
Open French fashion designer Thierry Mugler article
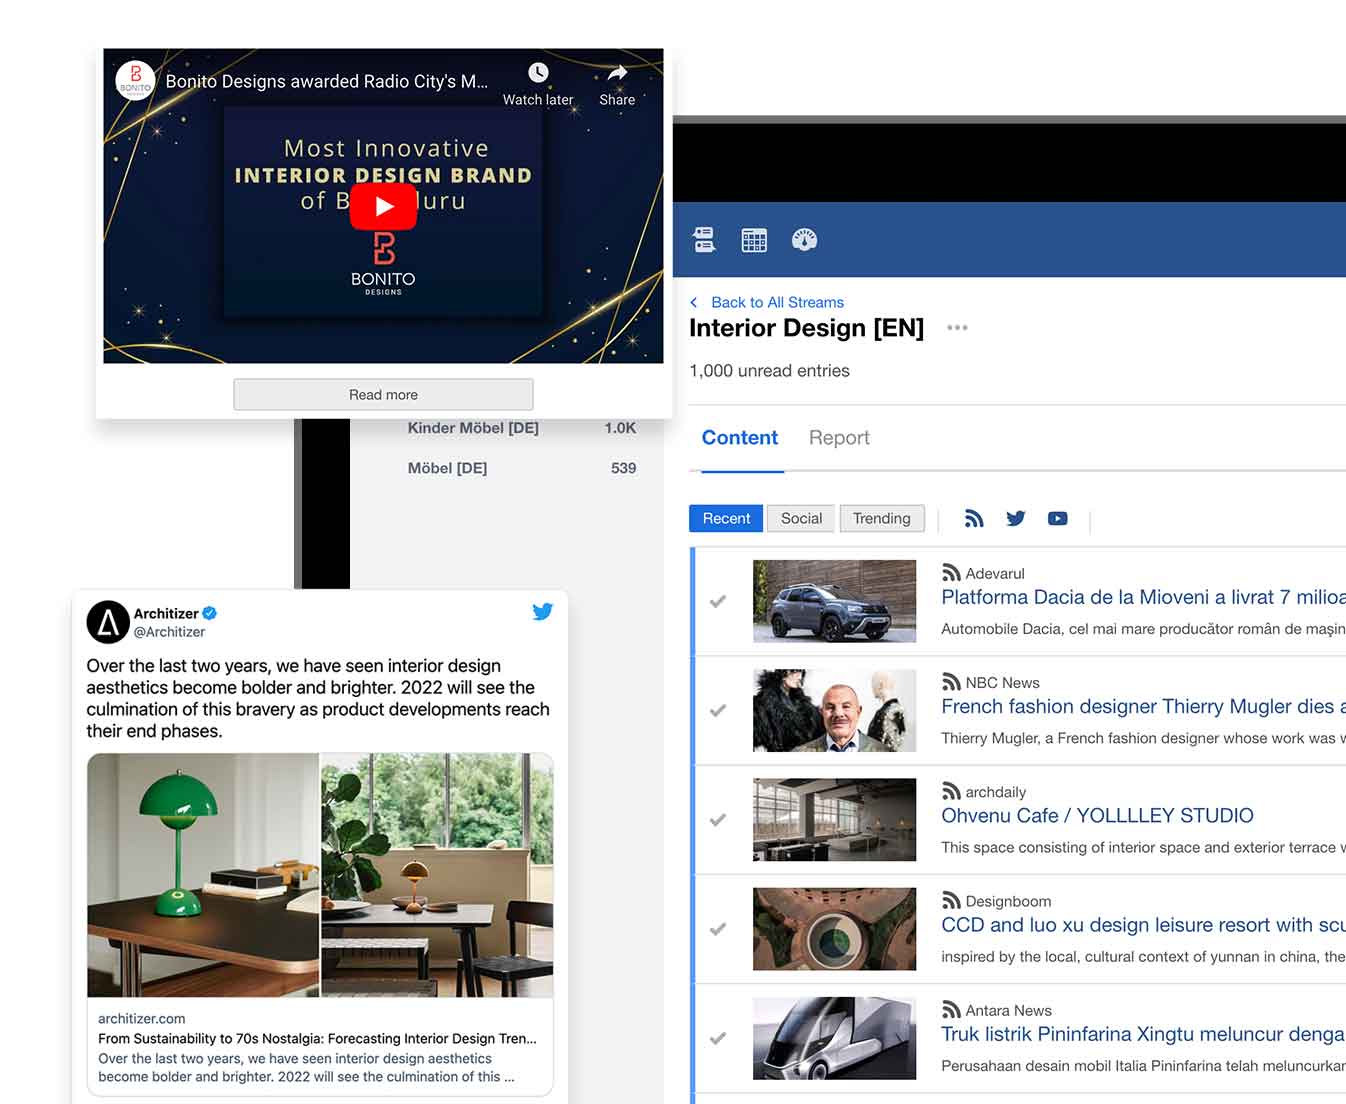coord(1143,706)
